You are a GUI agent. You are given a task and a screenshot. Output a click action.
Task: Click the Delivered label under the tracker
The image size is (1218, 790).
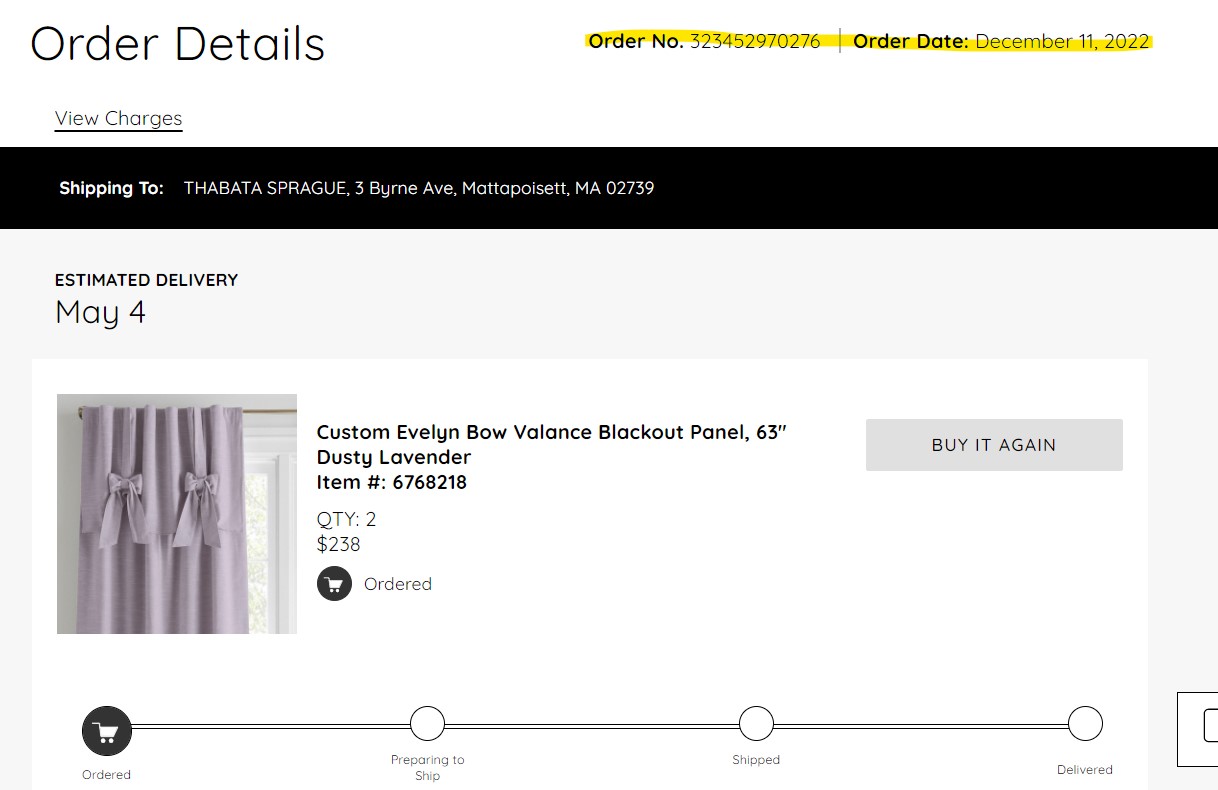(1085, 769)
